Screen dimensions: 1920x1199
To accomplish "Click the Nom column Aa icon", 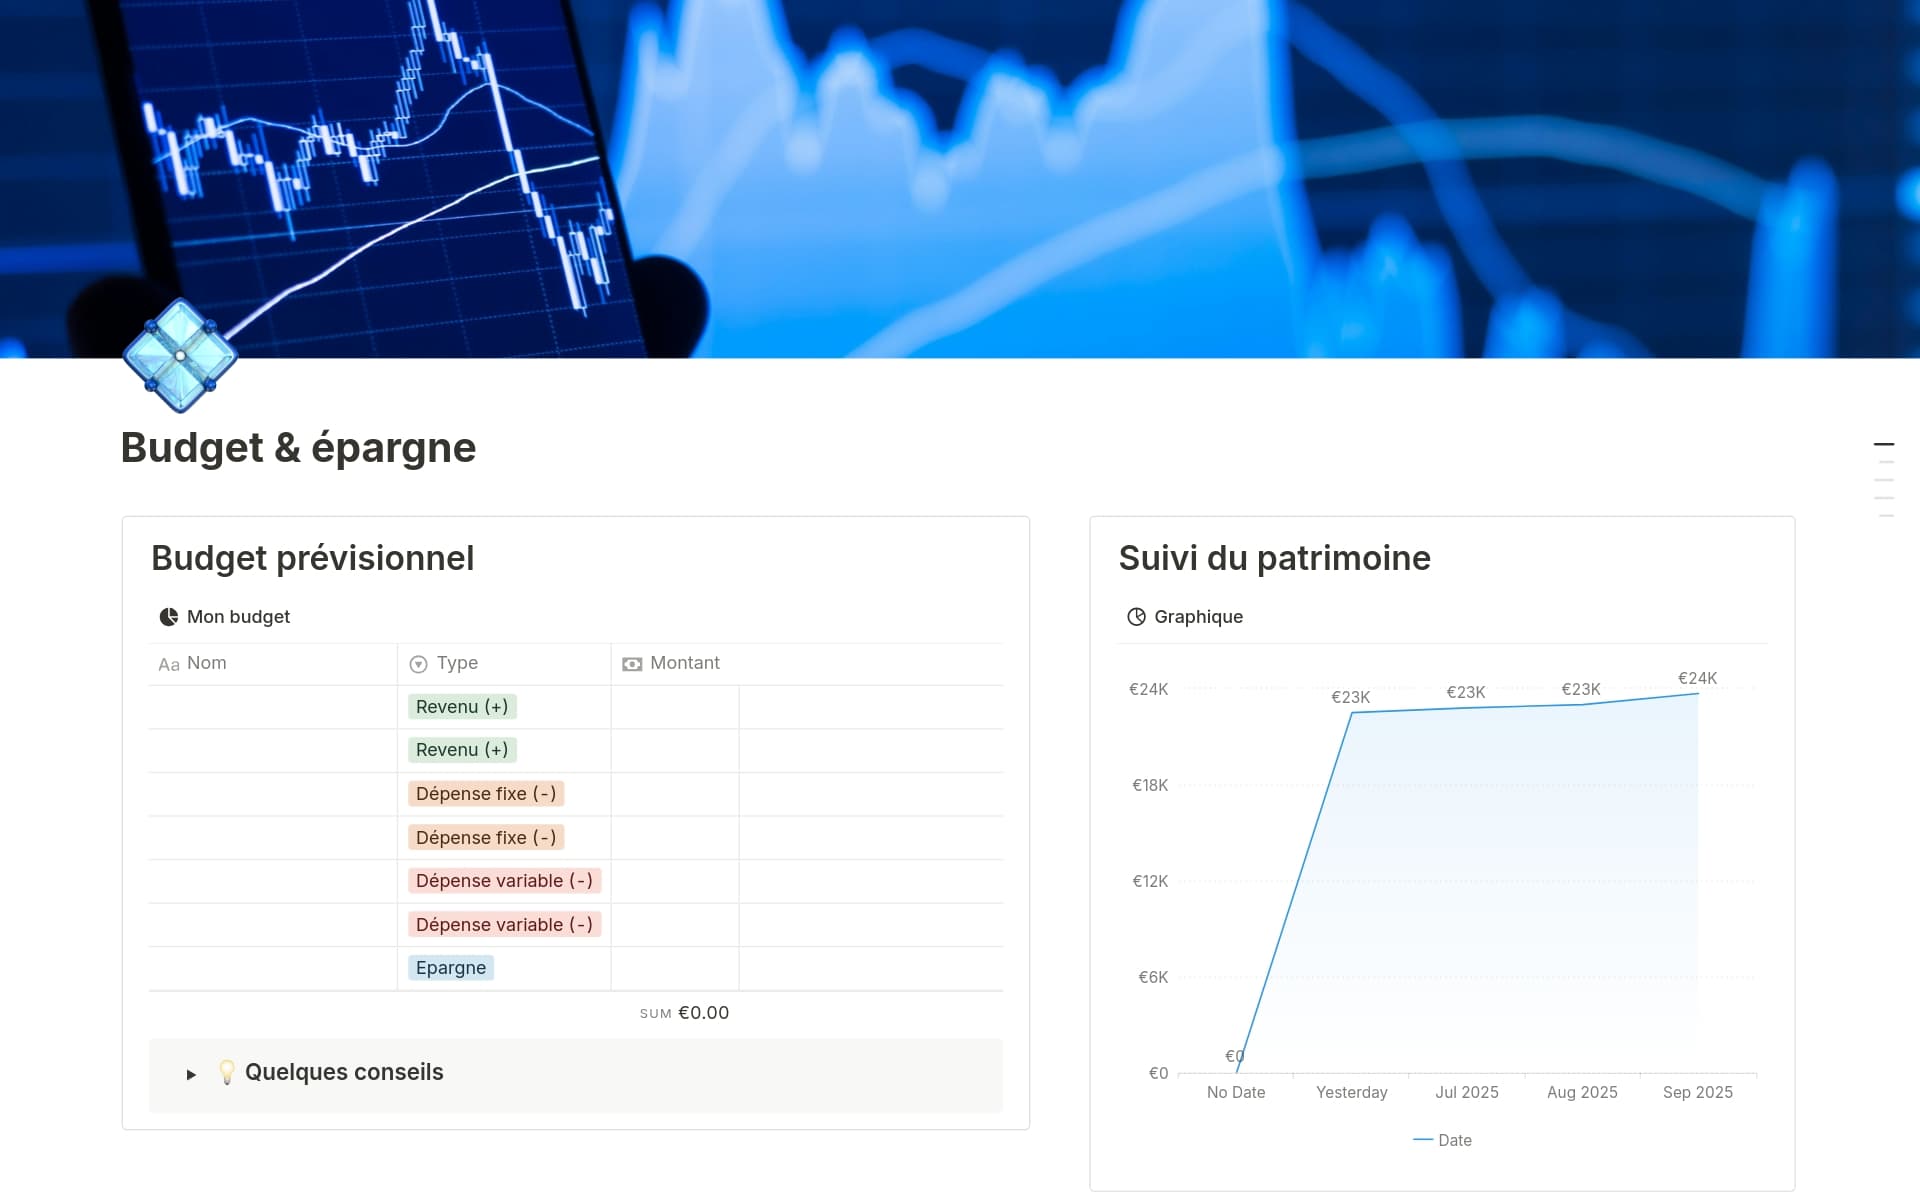I will point(169,664).
